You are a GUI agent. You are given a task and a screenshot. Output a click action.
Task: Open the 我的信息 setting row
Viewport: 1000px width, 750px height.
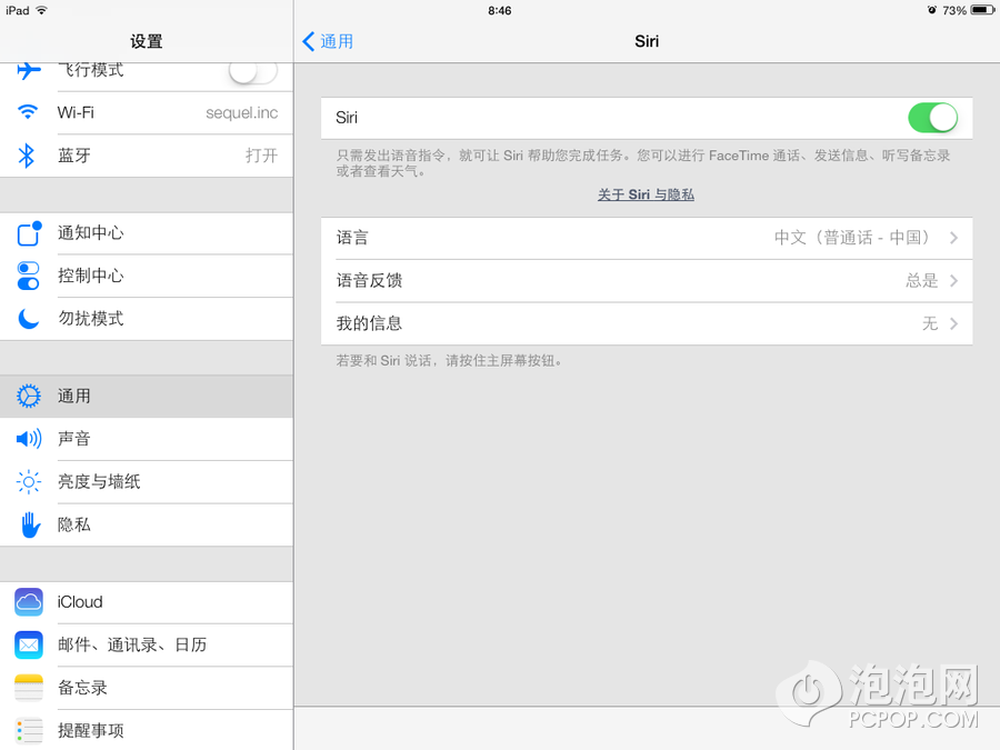647,323
